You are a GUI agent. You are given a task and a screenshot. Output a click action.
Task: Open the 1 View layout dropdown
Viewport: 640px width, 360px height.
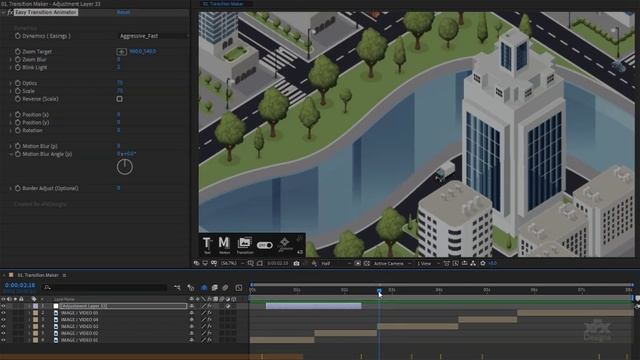428,264
